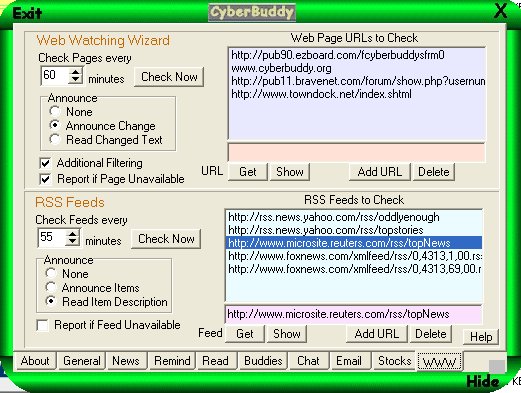
Task: Select the None radio under Web Announce
Action: point(55,111)
